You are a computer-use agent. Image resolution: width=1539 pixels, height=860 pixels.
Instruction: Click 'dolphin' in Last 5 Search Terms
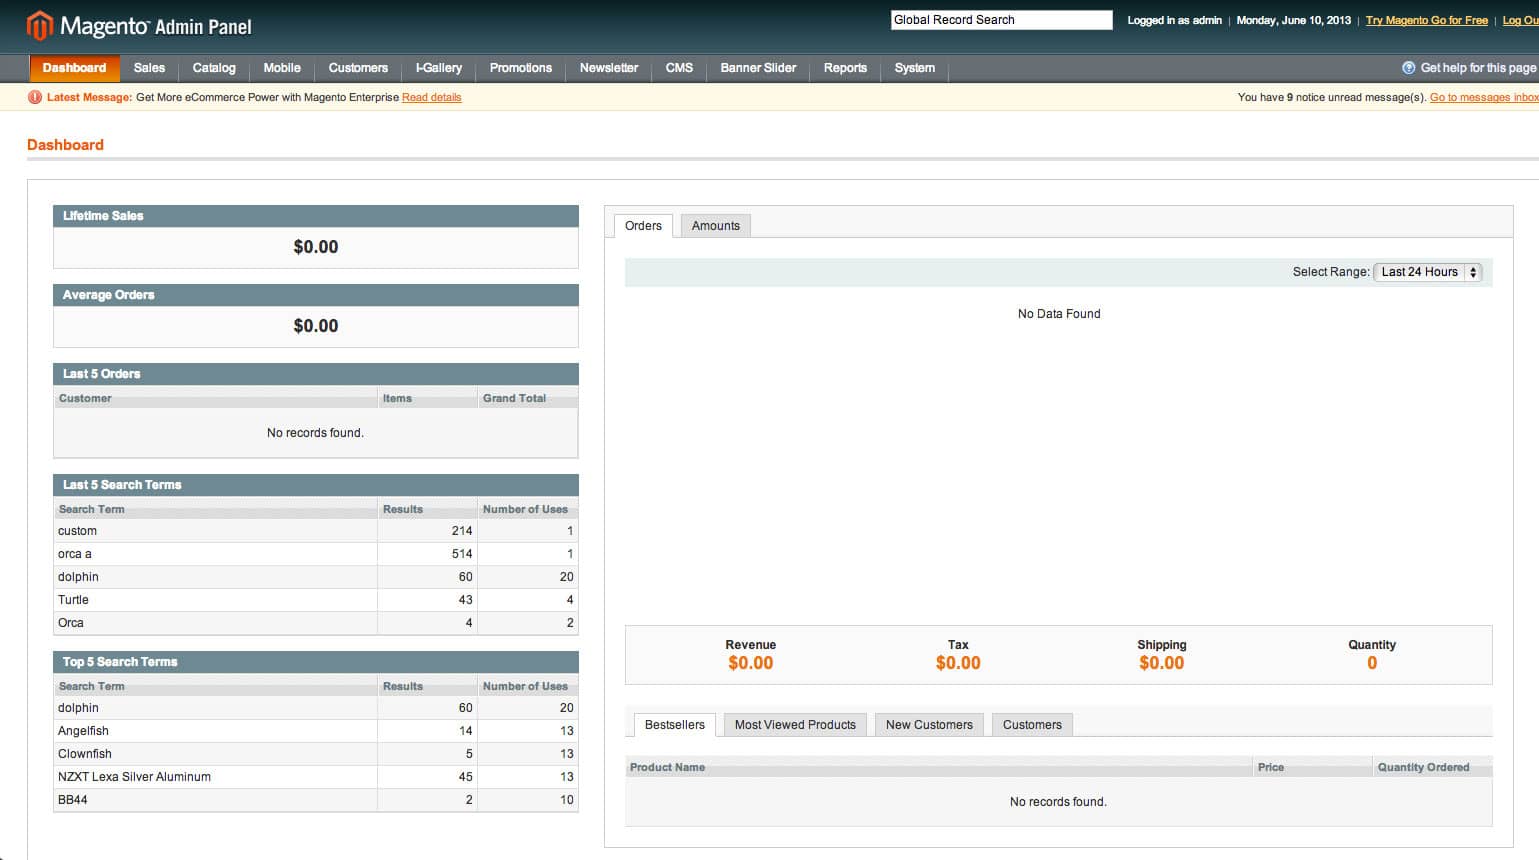point(316,577)
